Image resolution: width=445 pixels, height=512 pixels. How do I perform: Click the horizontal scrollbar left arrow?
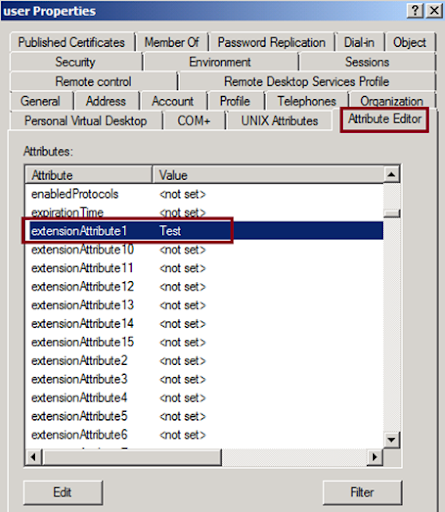(x=33, y=457)
